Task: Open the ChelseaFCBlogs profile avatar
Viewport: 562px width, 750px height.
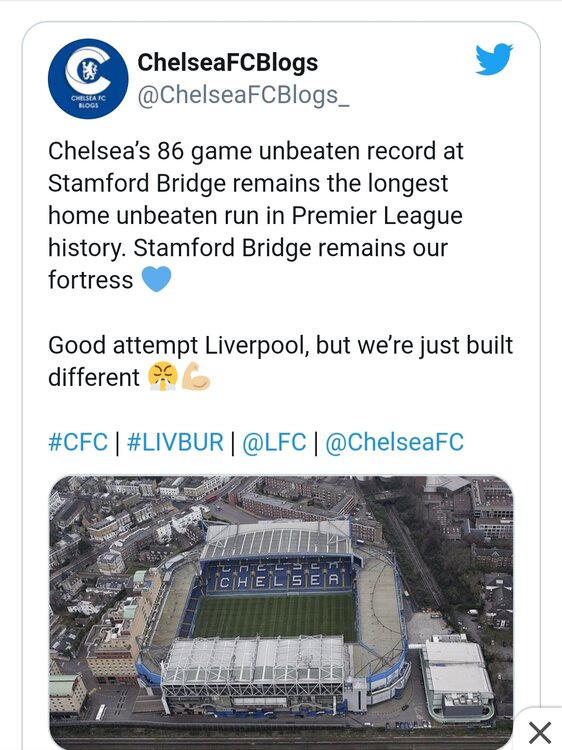Action: 88,78
